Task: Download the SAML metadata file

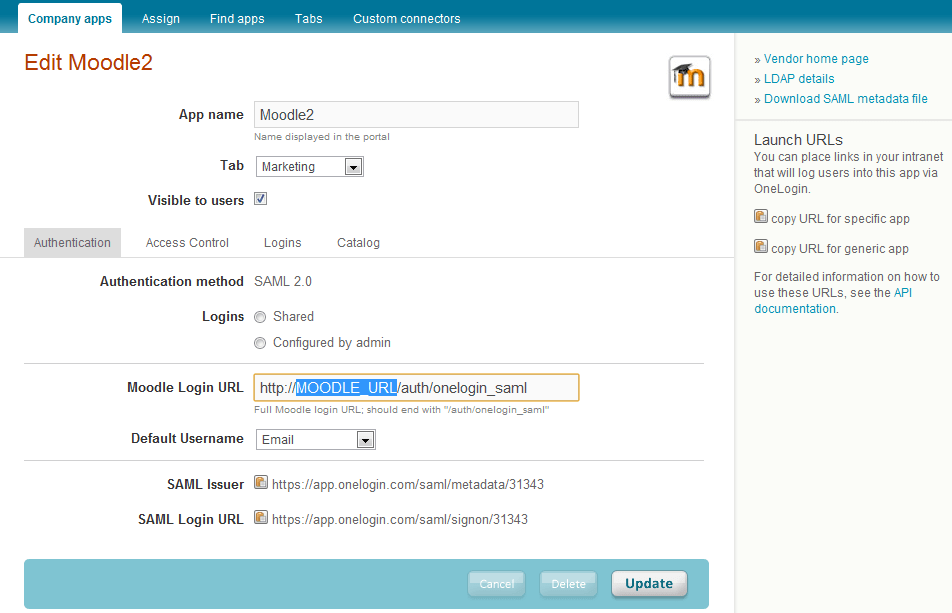Action: tap(845, 98)
